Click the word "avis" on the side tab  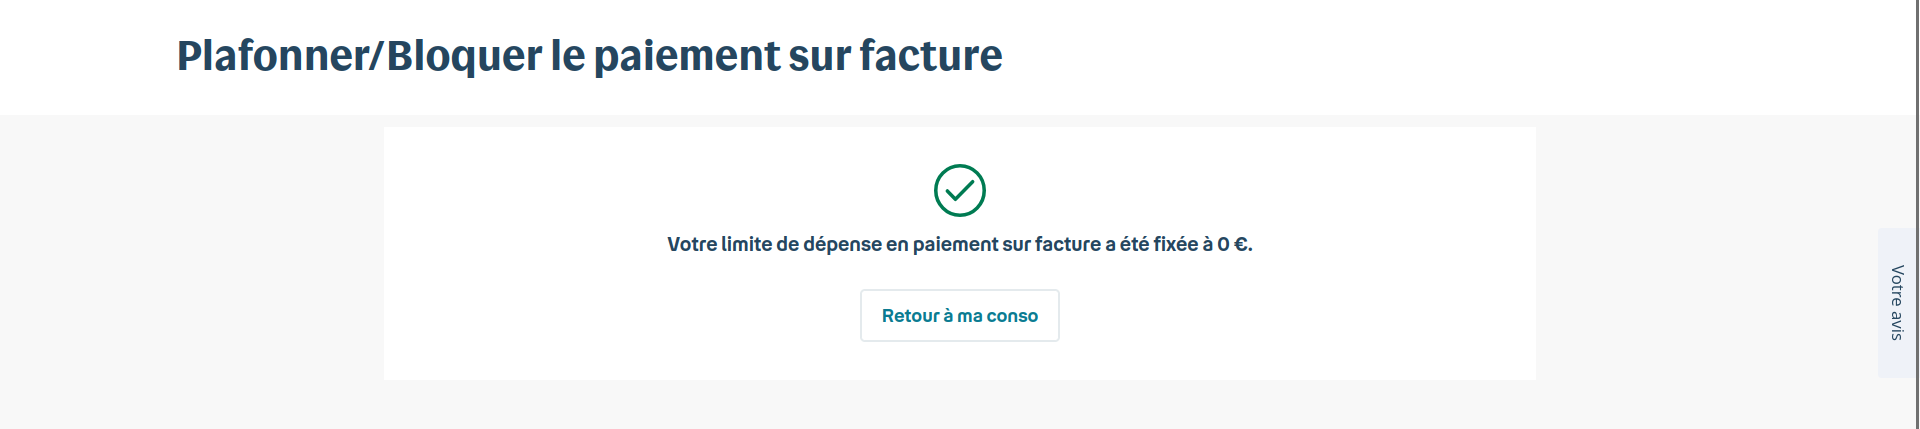click(1897, 326)
